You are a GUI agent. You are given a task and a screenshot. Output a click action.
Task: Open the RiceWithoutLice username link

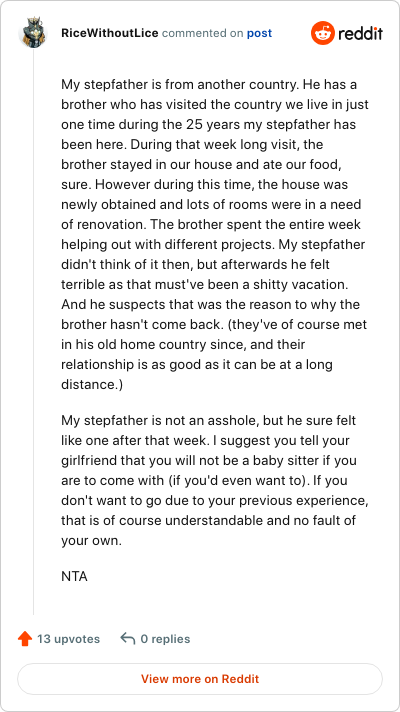coord(110,33)
